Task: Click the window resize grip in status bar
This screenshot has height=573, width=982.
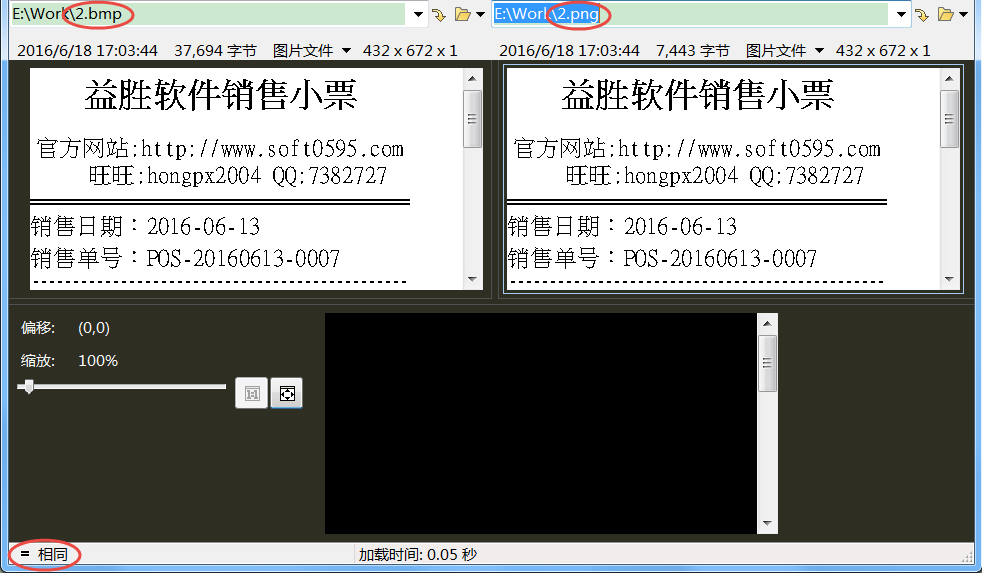Action: (x=967, y=555)
